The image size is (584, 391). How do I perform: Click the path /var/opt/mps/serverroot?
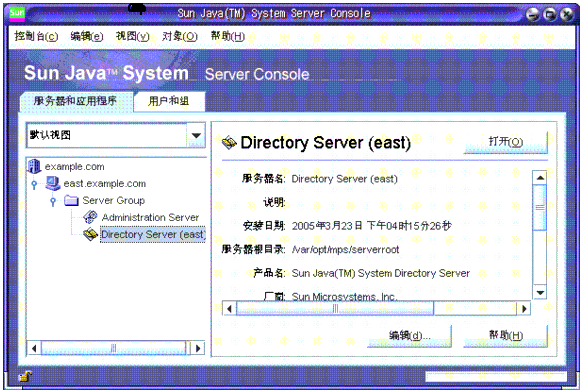345,249
